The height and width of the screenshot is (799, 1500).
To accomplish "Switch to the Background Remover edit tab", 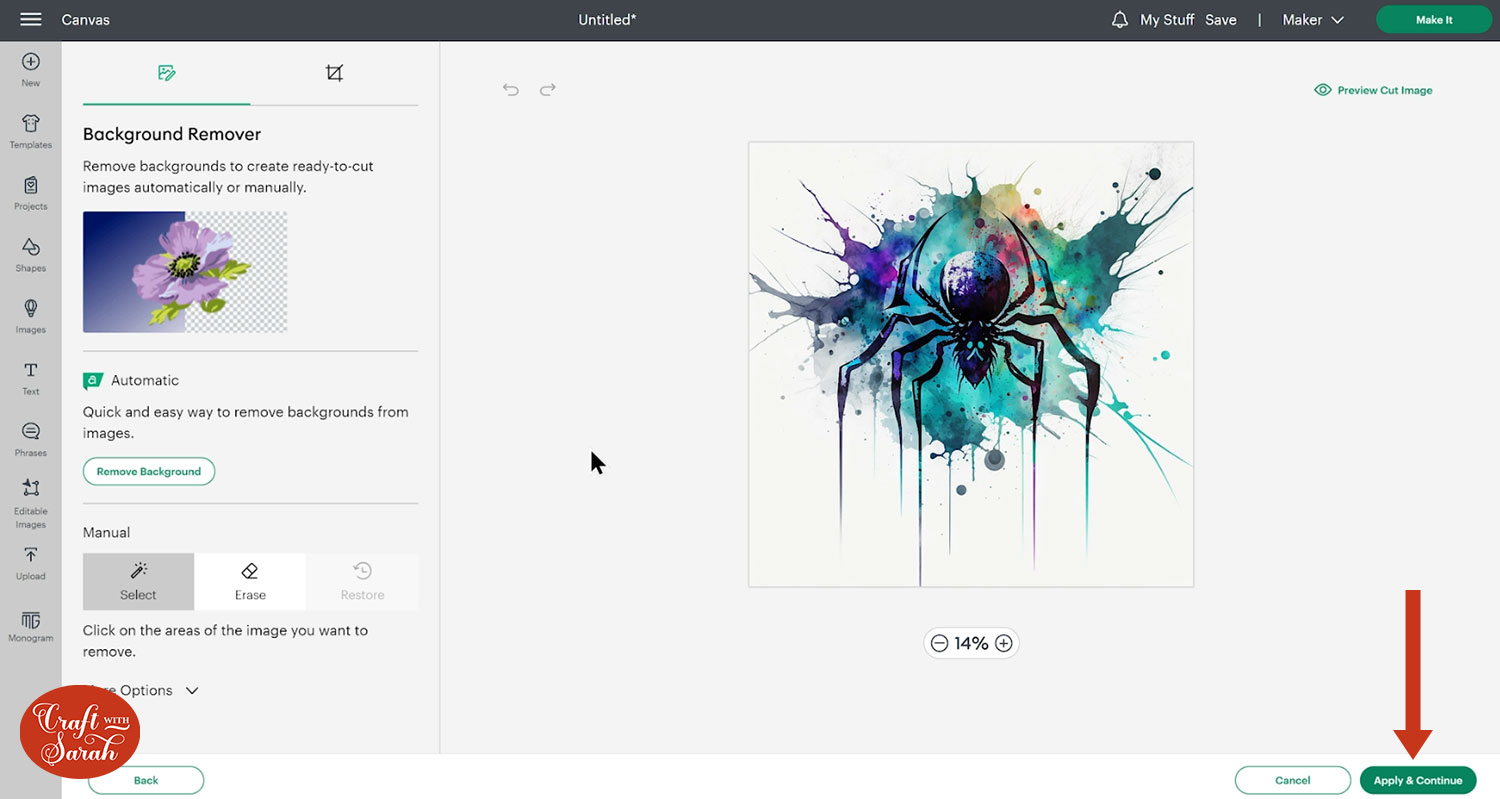I will pyautogui.click(x=166, y=73).
